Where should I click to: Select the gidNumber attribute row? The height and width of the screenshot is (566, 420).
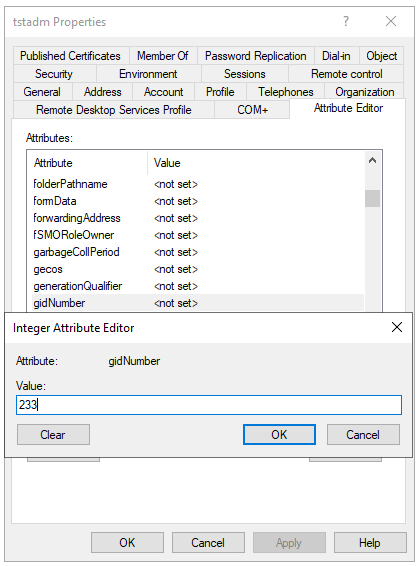(x=198, y=303)
